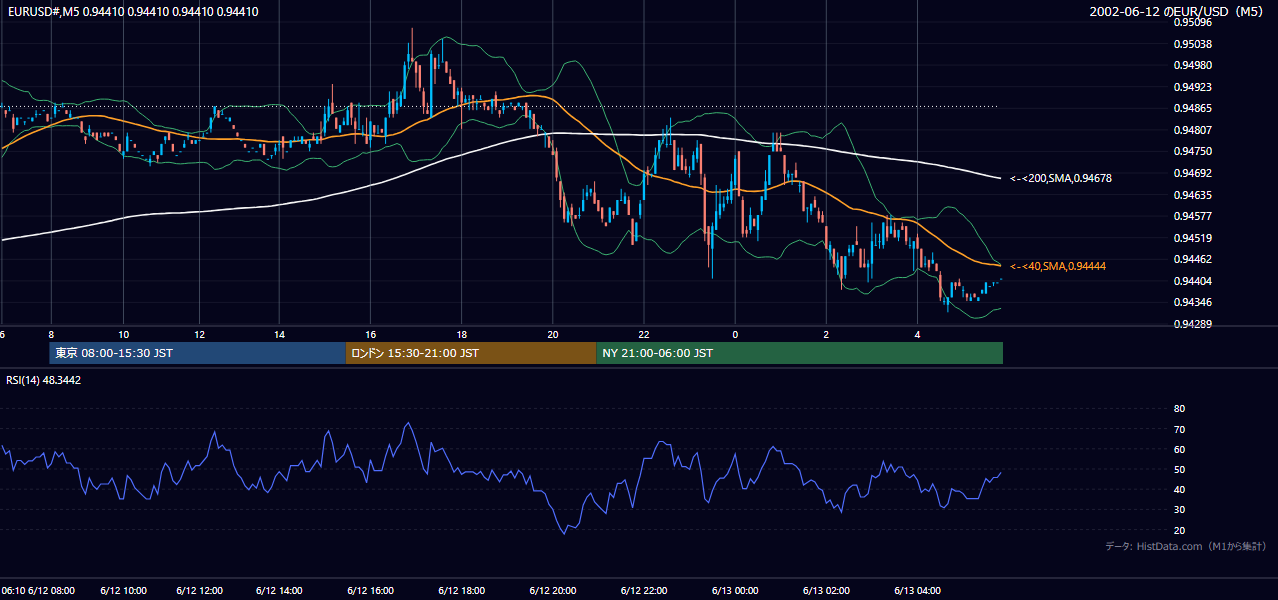Click hour label 0 under the price chart
This screenshot has width=1278, height=600.
[x=735, y=334]
